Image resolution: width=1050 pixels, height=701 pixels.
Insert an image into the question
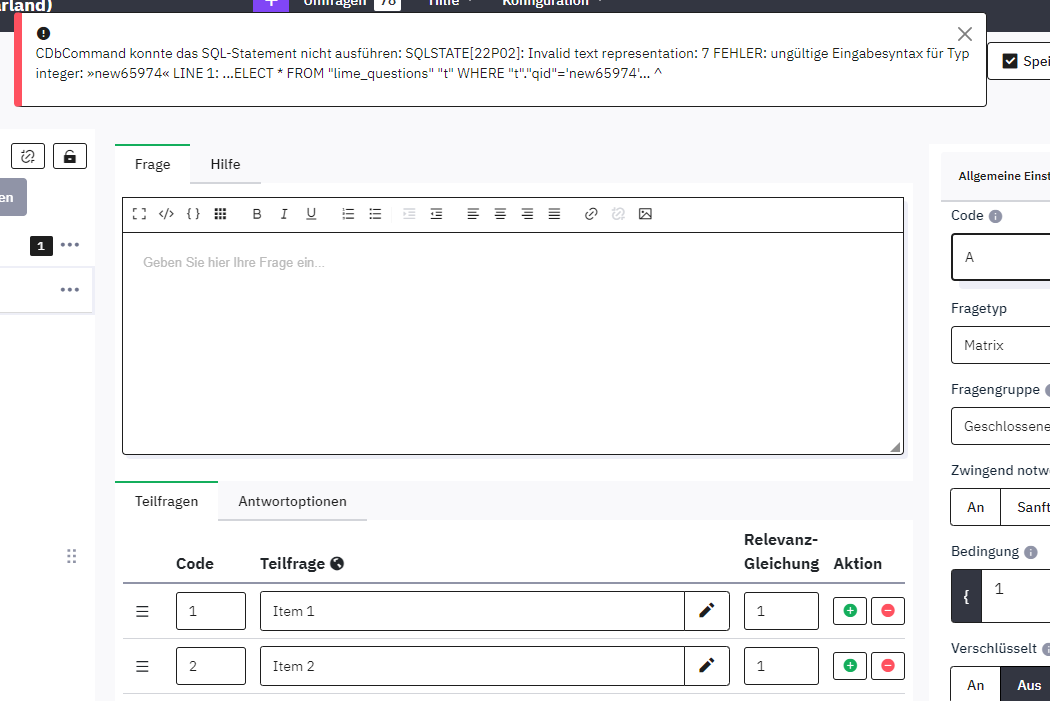pos(645,214)
